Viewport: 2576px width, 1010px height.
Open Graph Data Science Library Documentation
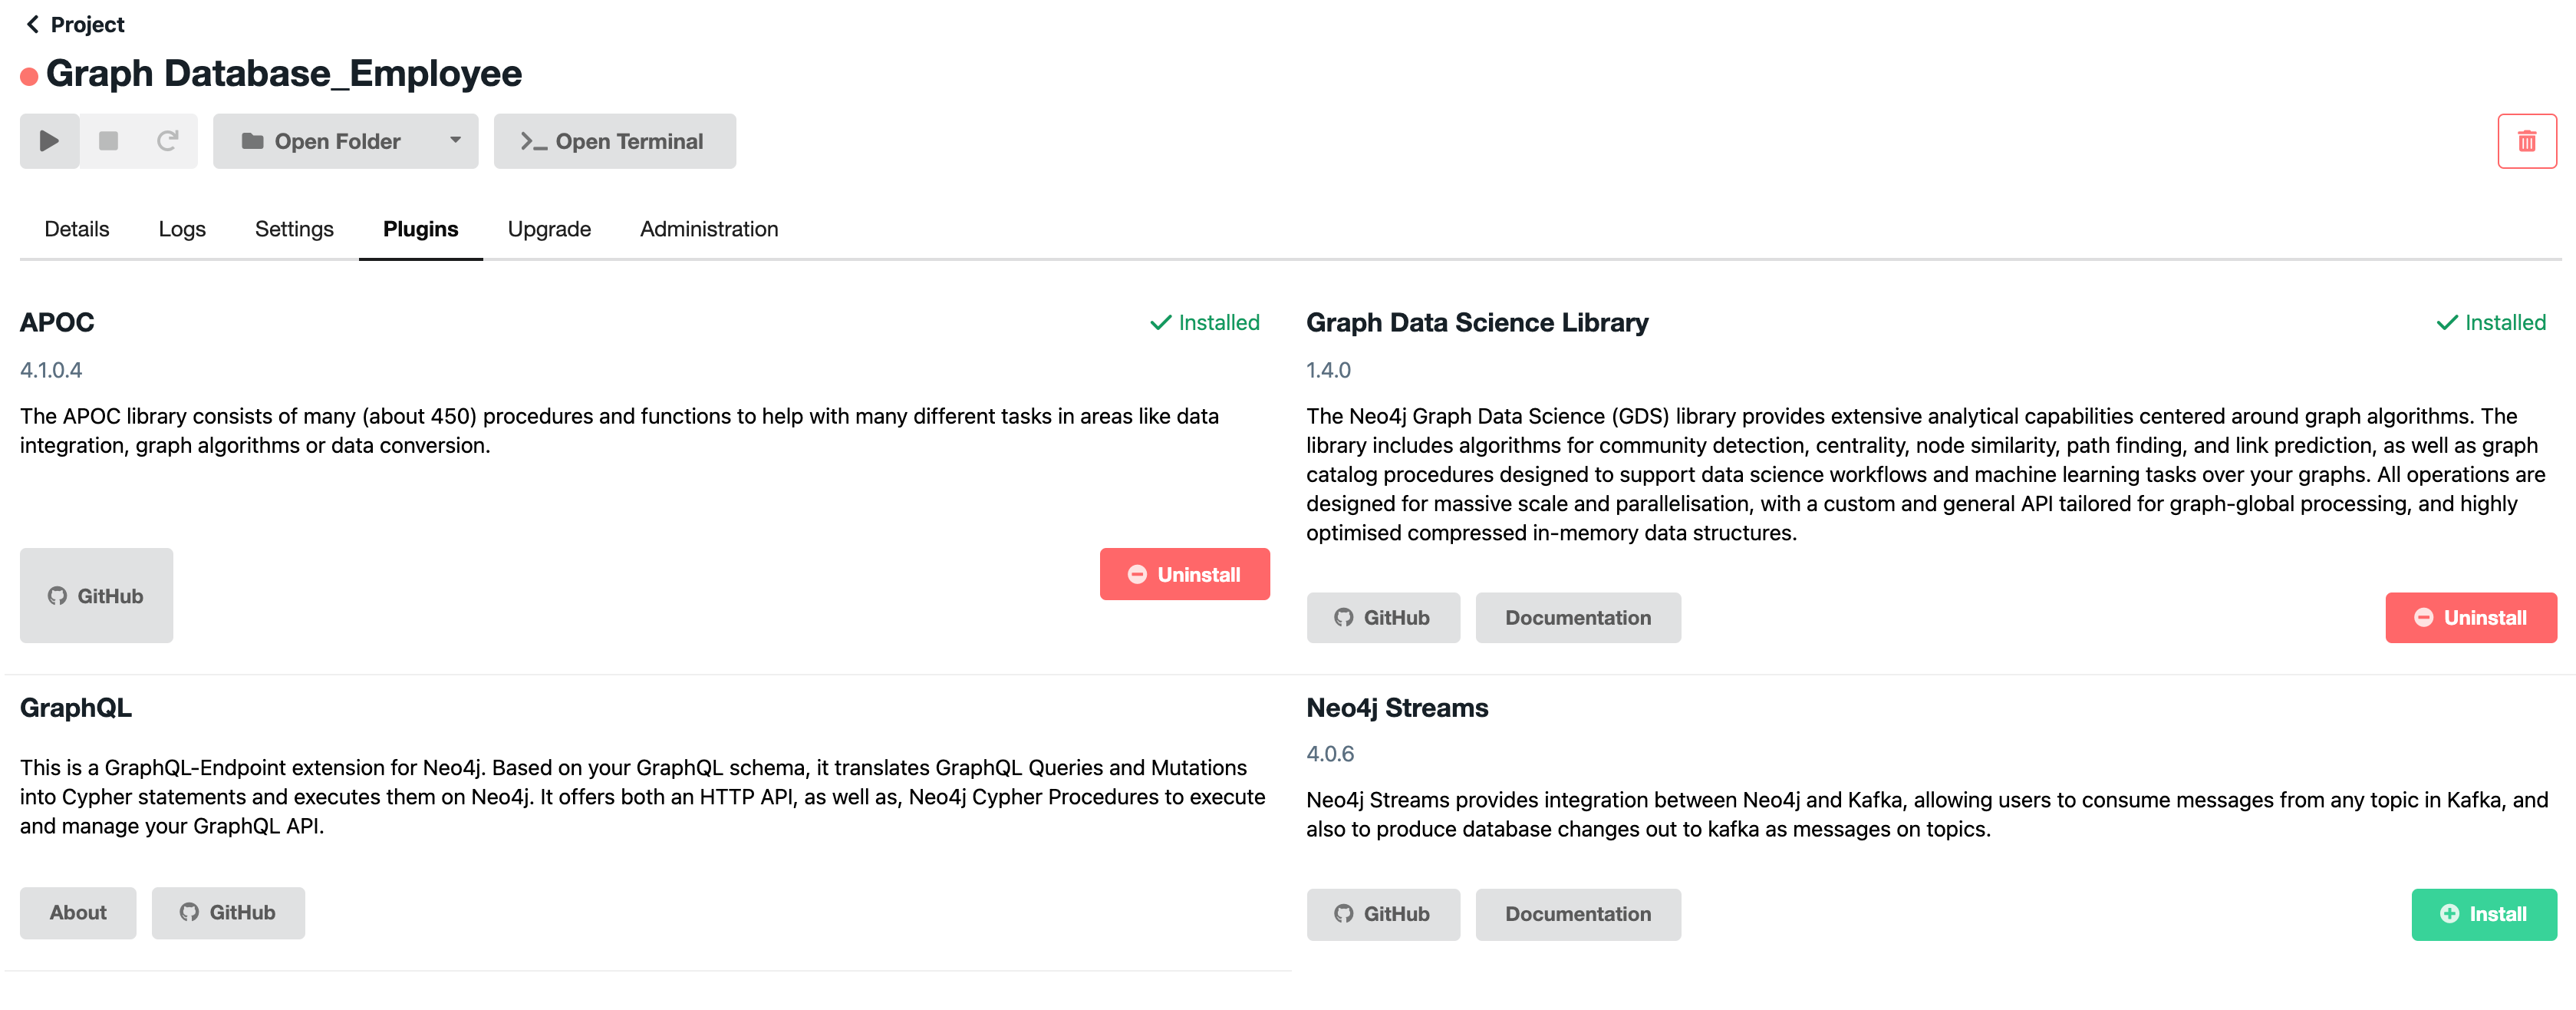[1577, 617]
